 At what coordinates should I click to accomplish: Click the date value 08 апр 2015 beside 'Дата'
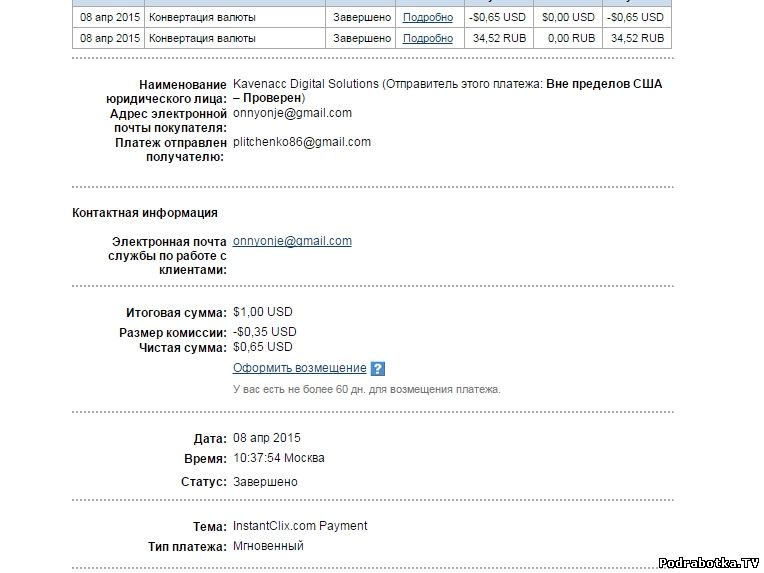pyautogui.click(x=266, y=438)
